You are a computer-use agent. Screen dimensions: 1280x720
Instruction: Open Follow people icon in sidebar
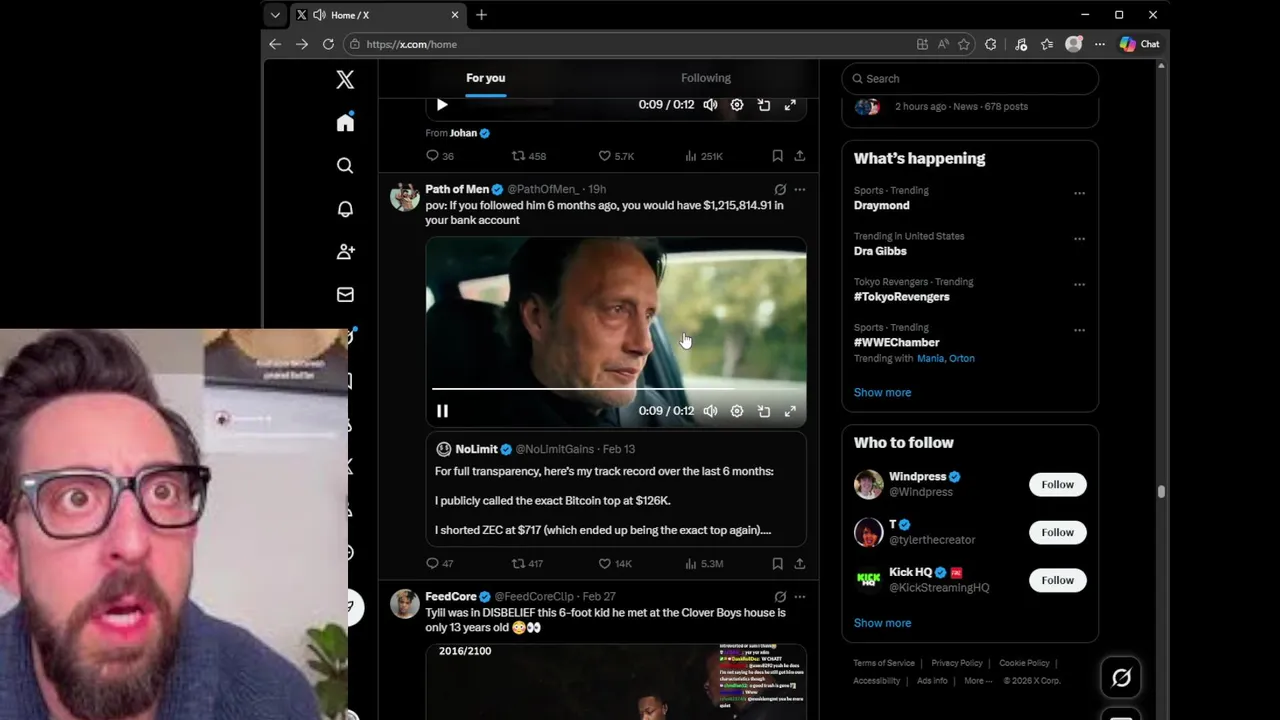point(345,252)
